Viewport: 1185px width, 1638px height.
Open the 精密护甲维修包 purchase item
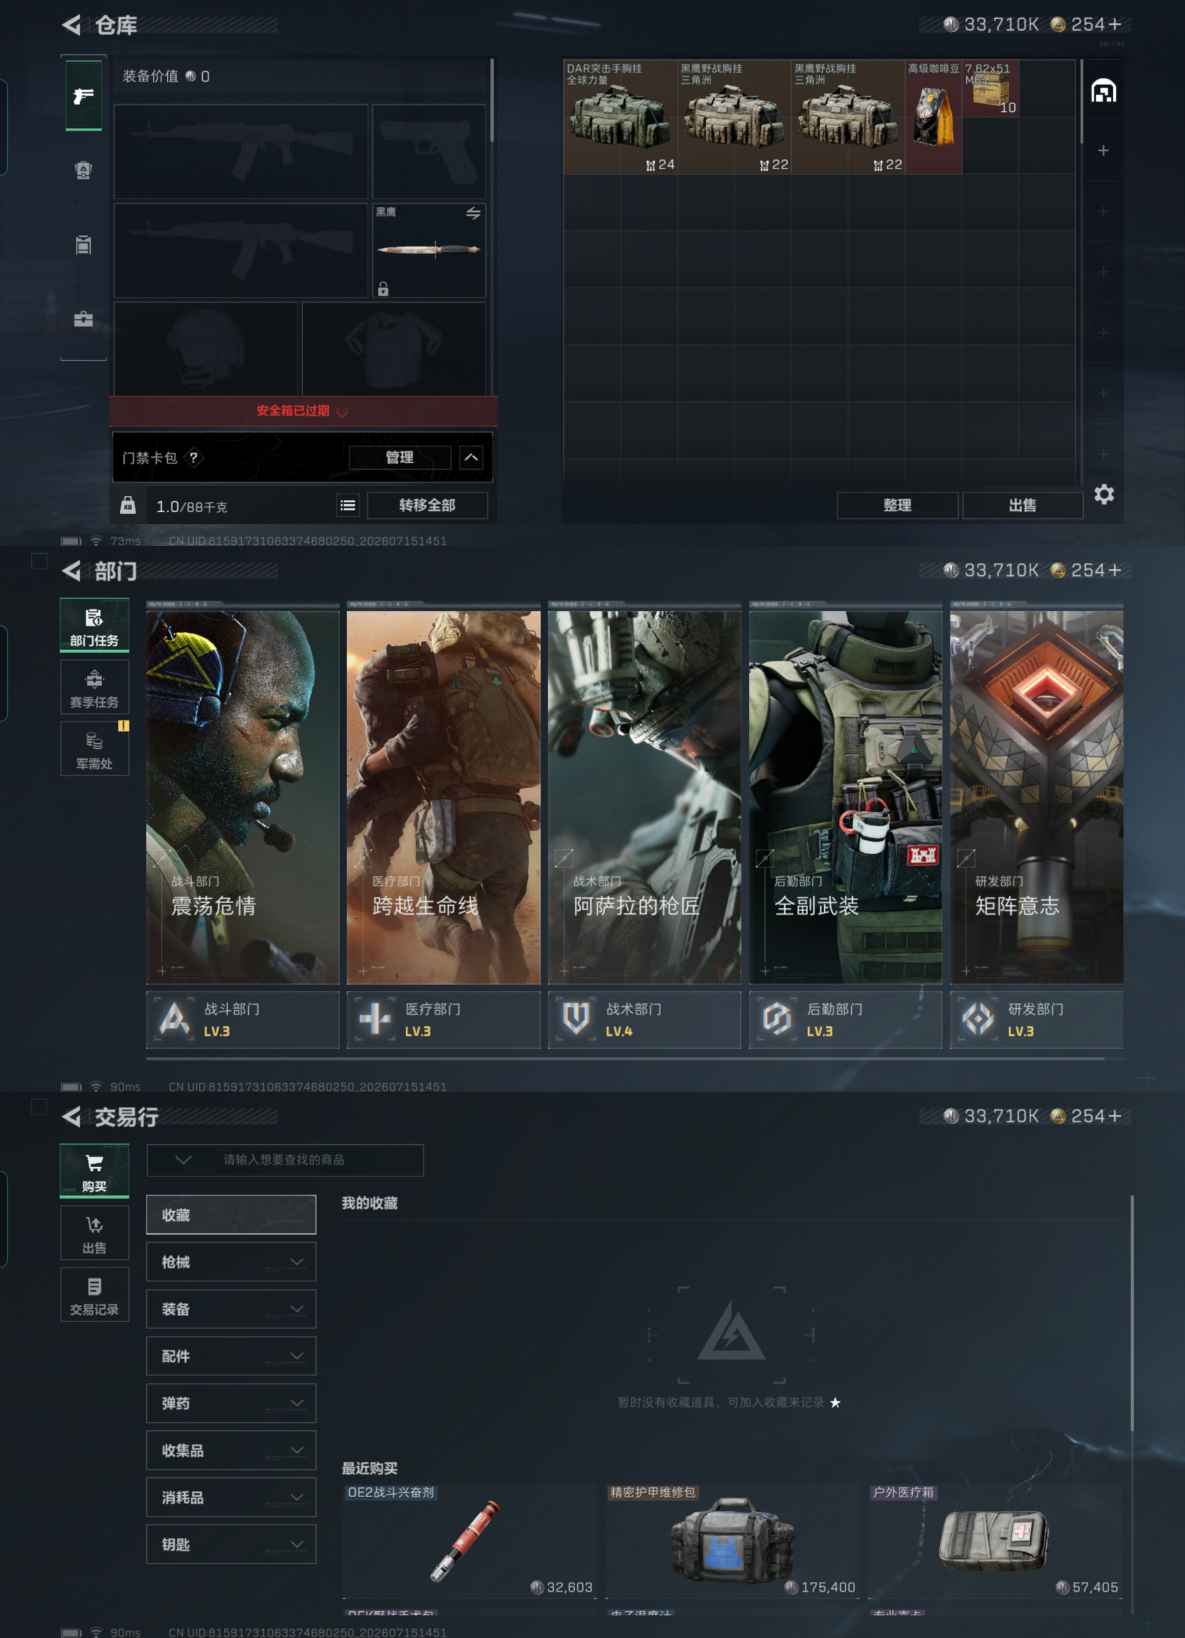(732, 1540)
